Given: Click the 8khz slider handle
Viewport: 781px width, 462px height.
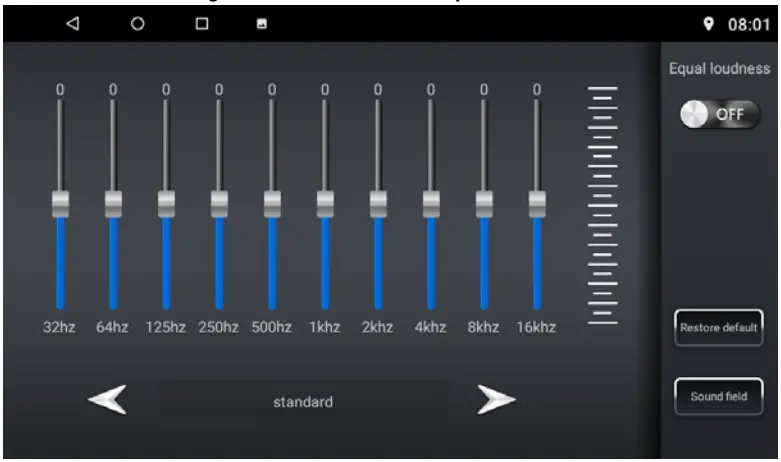Looking at the screenshot, I should pos(484,204).
